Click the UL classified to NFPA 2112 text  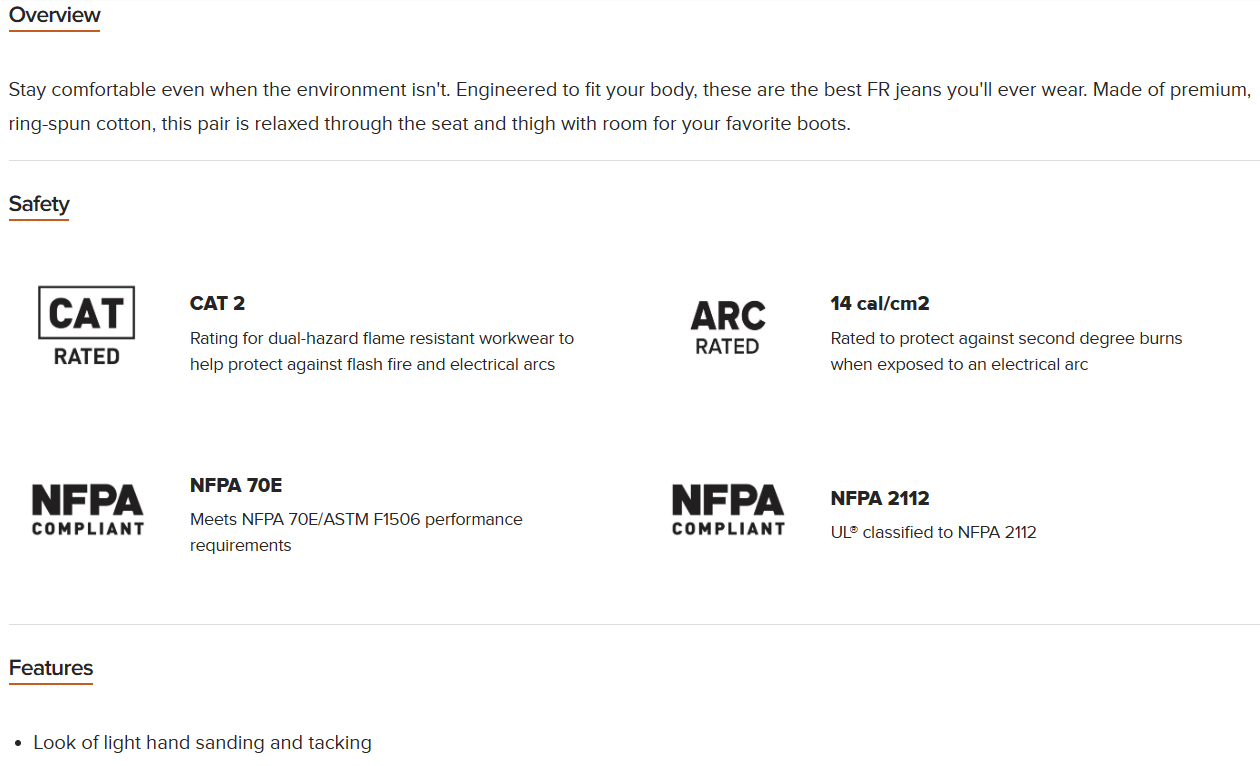(x=933, y=532)
